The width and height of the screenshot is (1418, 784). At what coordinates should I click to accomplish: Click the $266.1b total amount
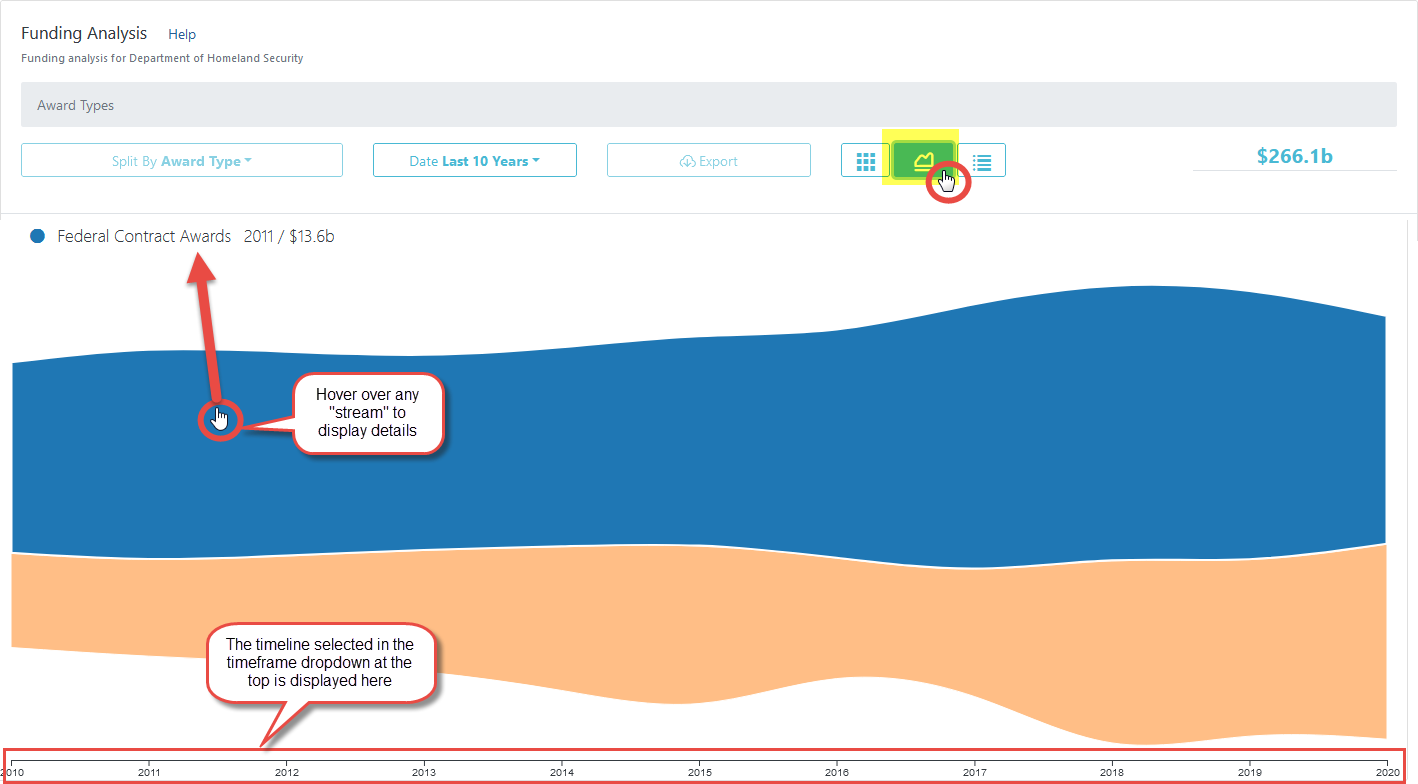tap(1295, 156)
